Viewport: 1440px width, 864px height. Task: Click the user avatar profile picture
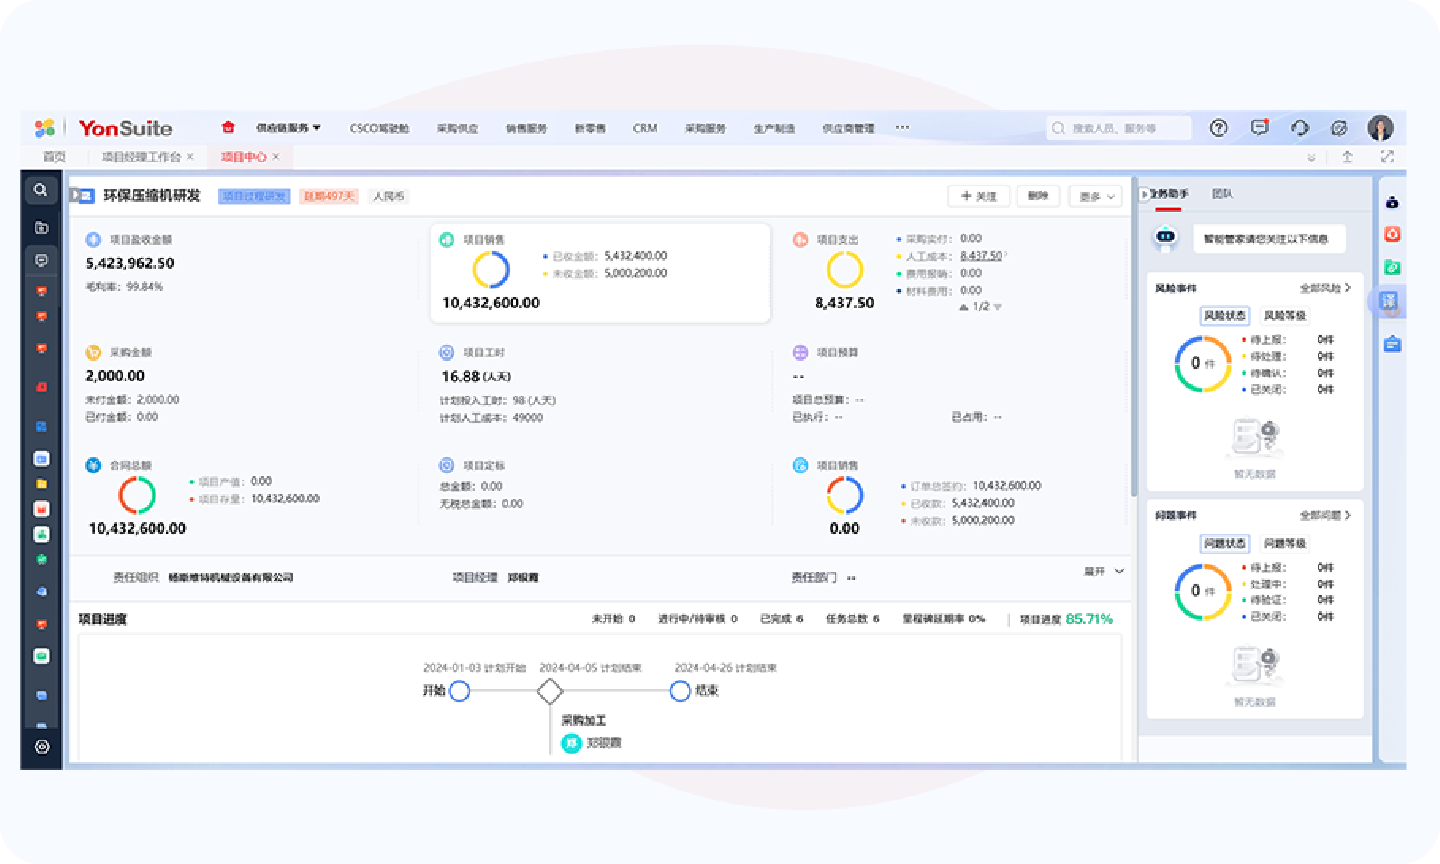pos(1380,128)
